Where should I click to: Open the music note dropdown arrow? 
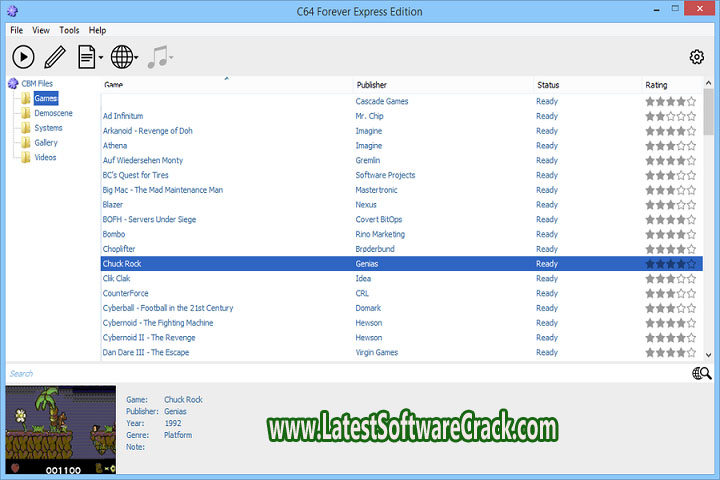coord(171,57)
